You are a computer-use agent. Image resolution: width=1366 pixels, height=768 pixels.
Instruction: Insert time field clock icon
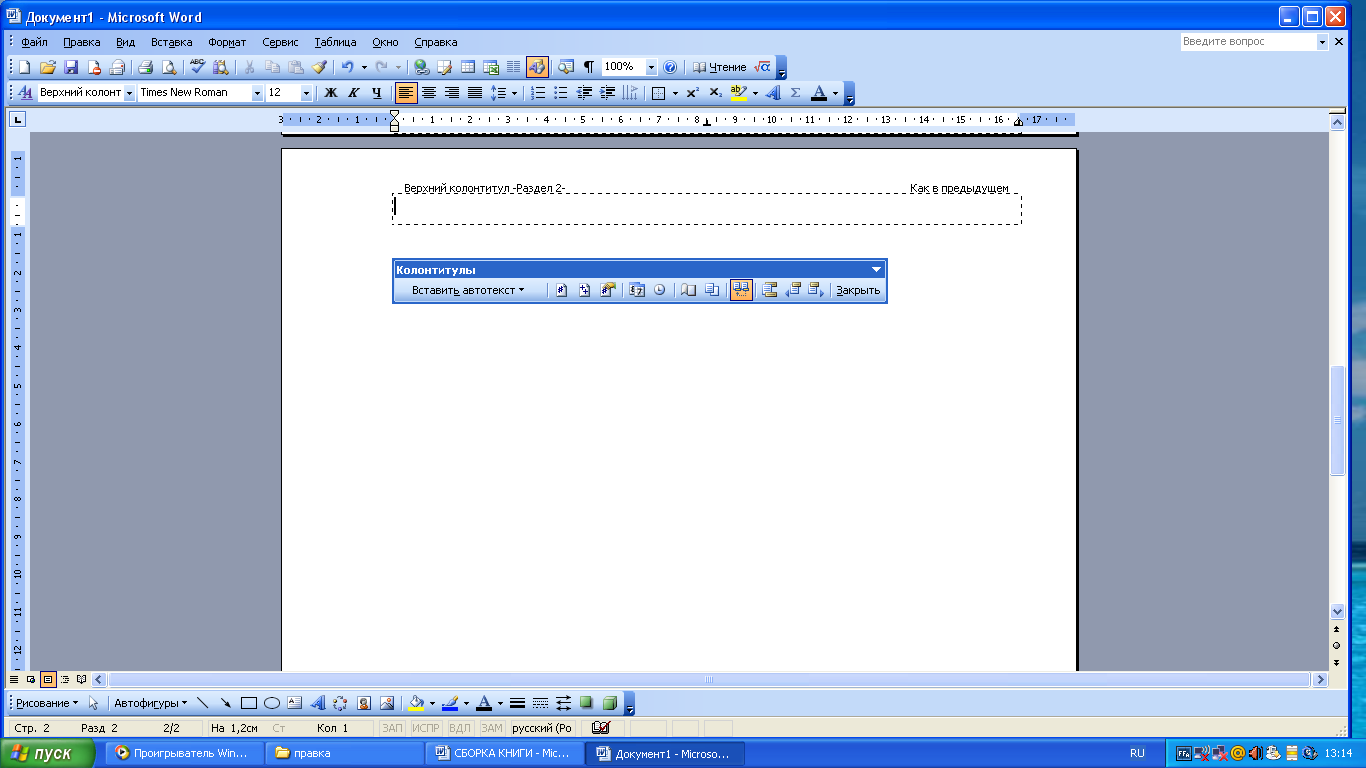point(659,290)
